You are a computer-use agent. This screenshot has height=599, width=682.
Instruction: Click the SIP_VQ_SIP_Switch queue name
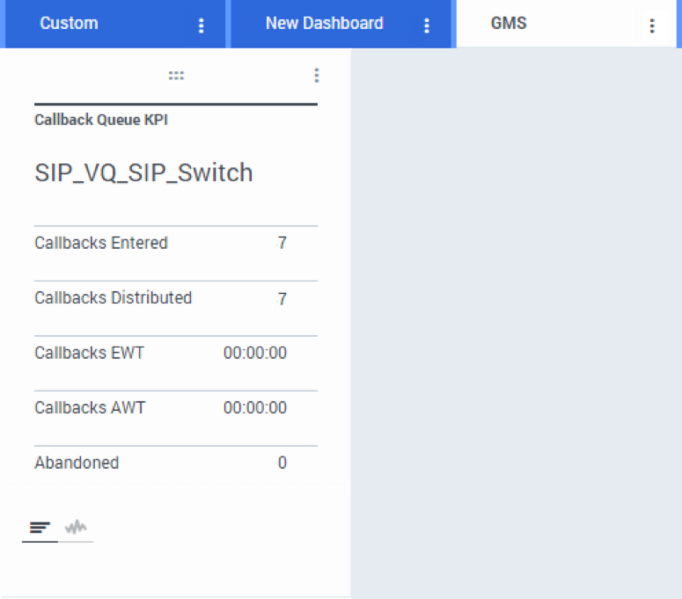tap(144, 173)
